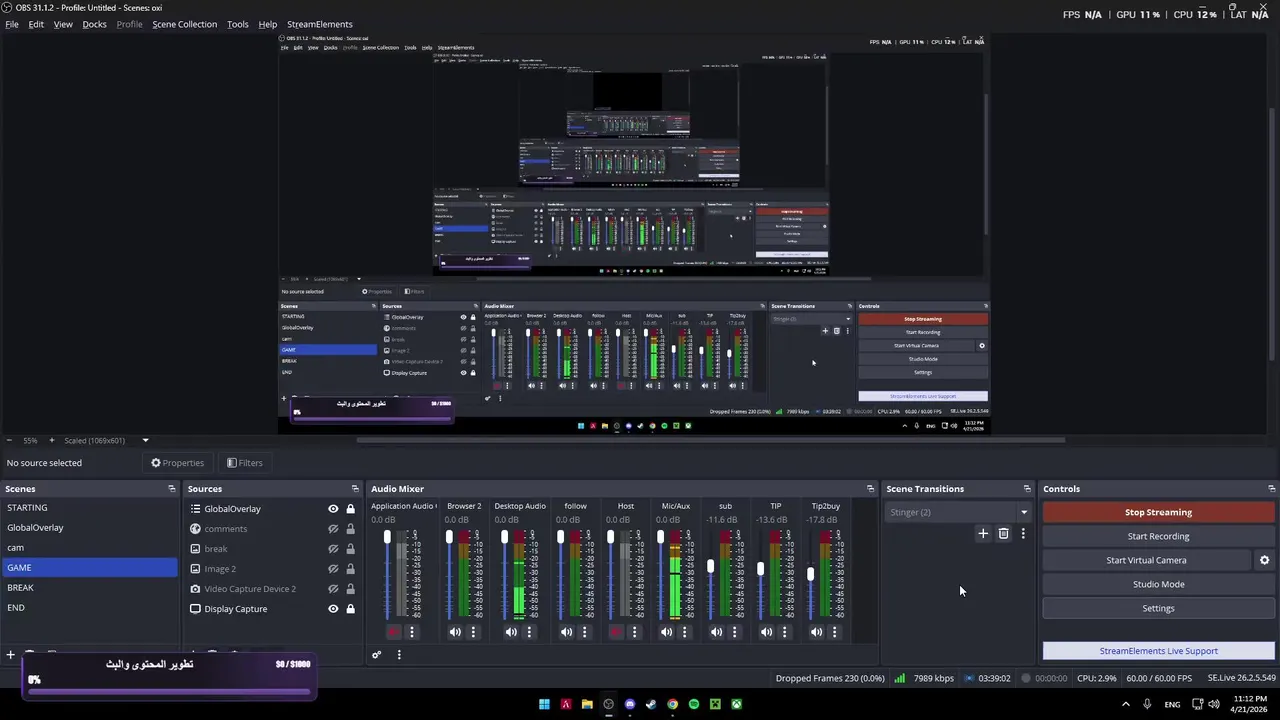Open Audio Mixer toolbar three-dot menu
This screenshot has height=720, width=1280.
pos(399,655)
